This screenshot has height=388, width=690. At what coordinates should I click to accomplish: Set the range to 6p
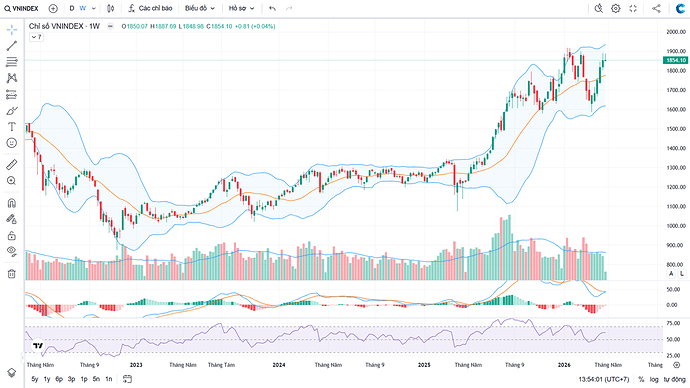click(x=59, y=379)
